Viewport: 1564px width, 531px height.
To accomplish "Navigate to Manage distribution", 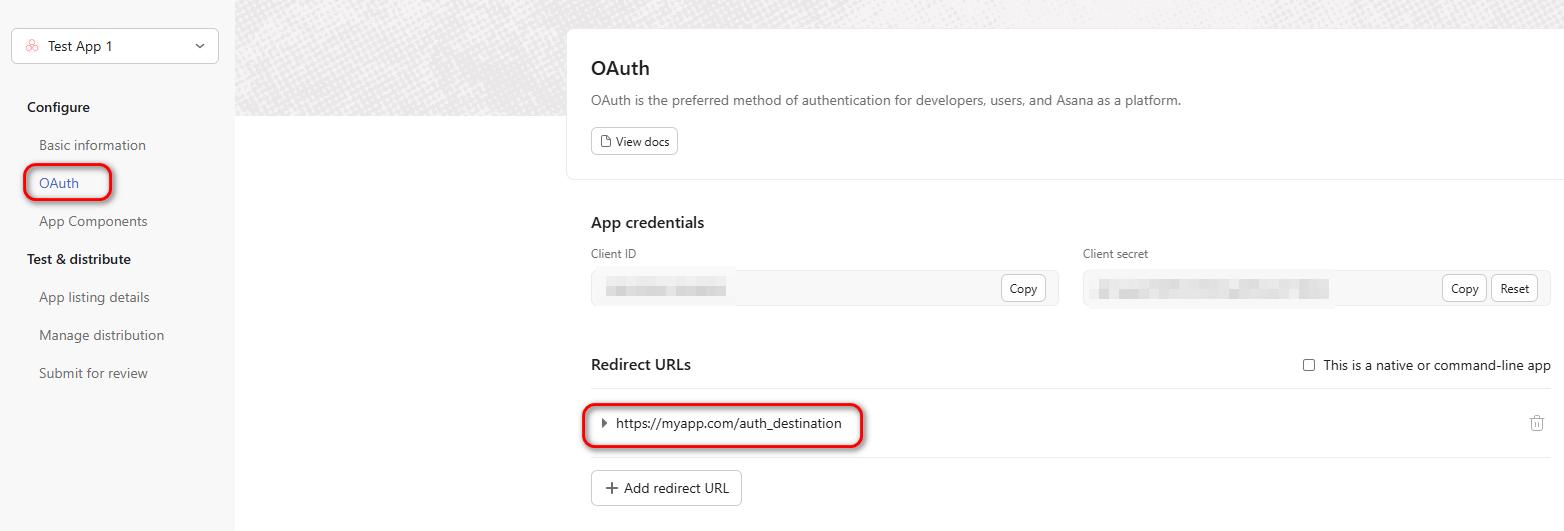I will pyautogui.click(x=101, y=335).
